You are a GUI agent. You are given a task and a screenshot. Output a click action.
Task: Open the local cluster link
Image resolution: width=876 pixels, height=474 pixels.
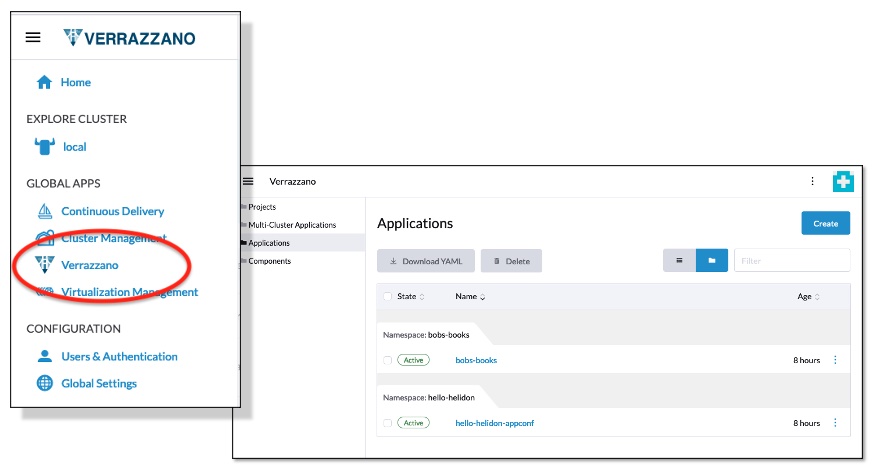click(x=74, y=147)
